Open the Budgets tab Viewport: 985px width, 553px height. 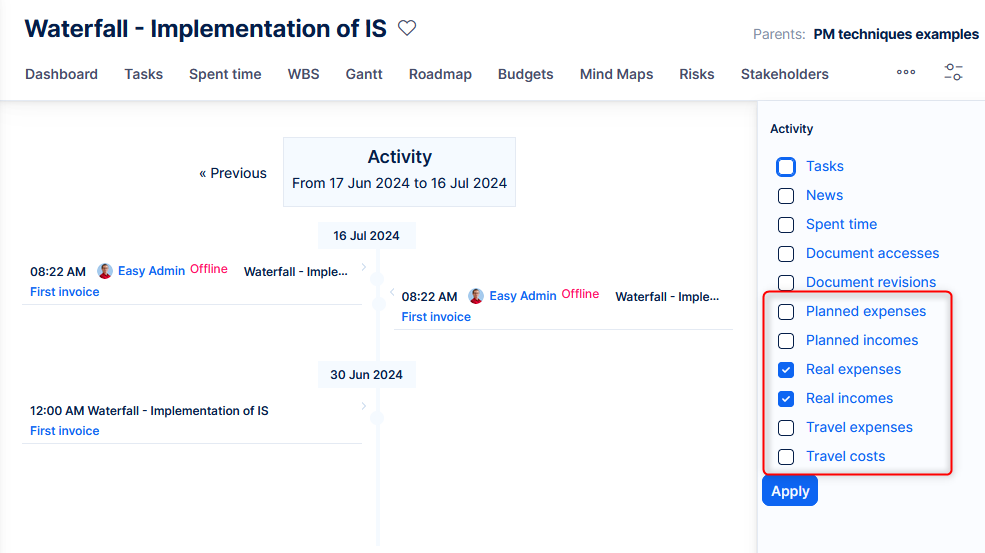[525, 74]
